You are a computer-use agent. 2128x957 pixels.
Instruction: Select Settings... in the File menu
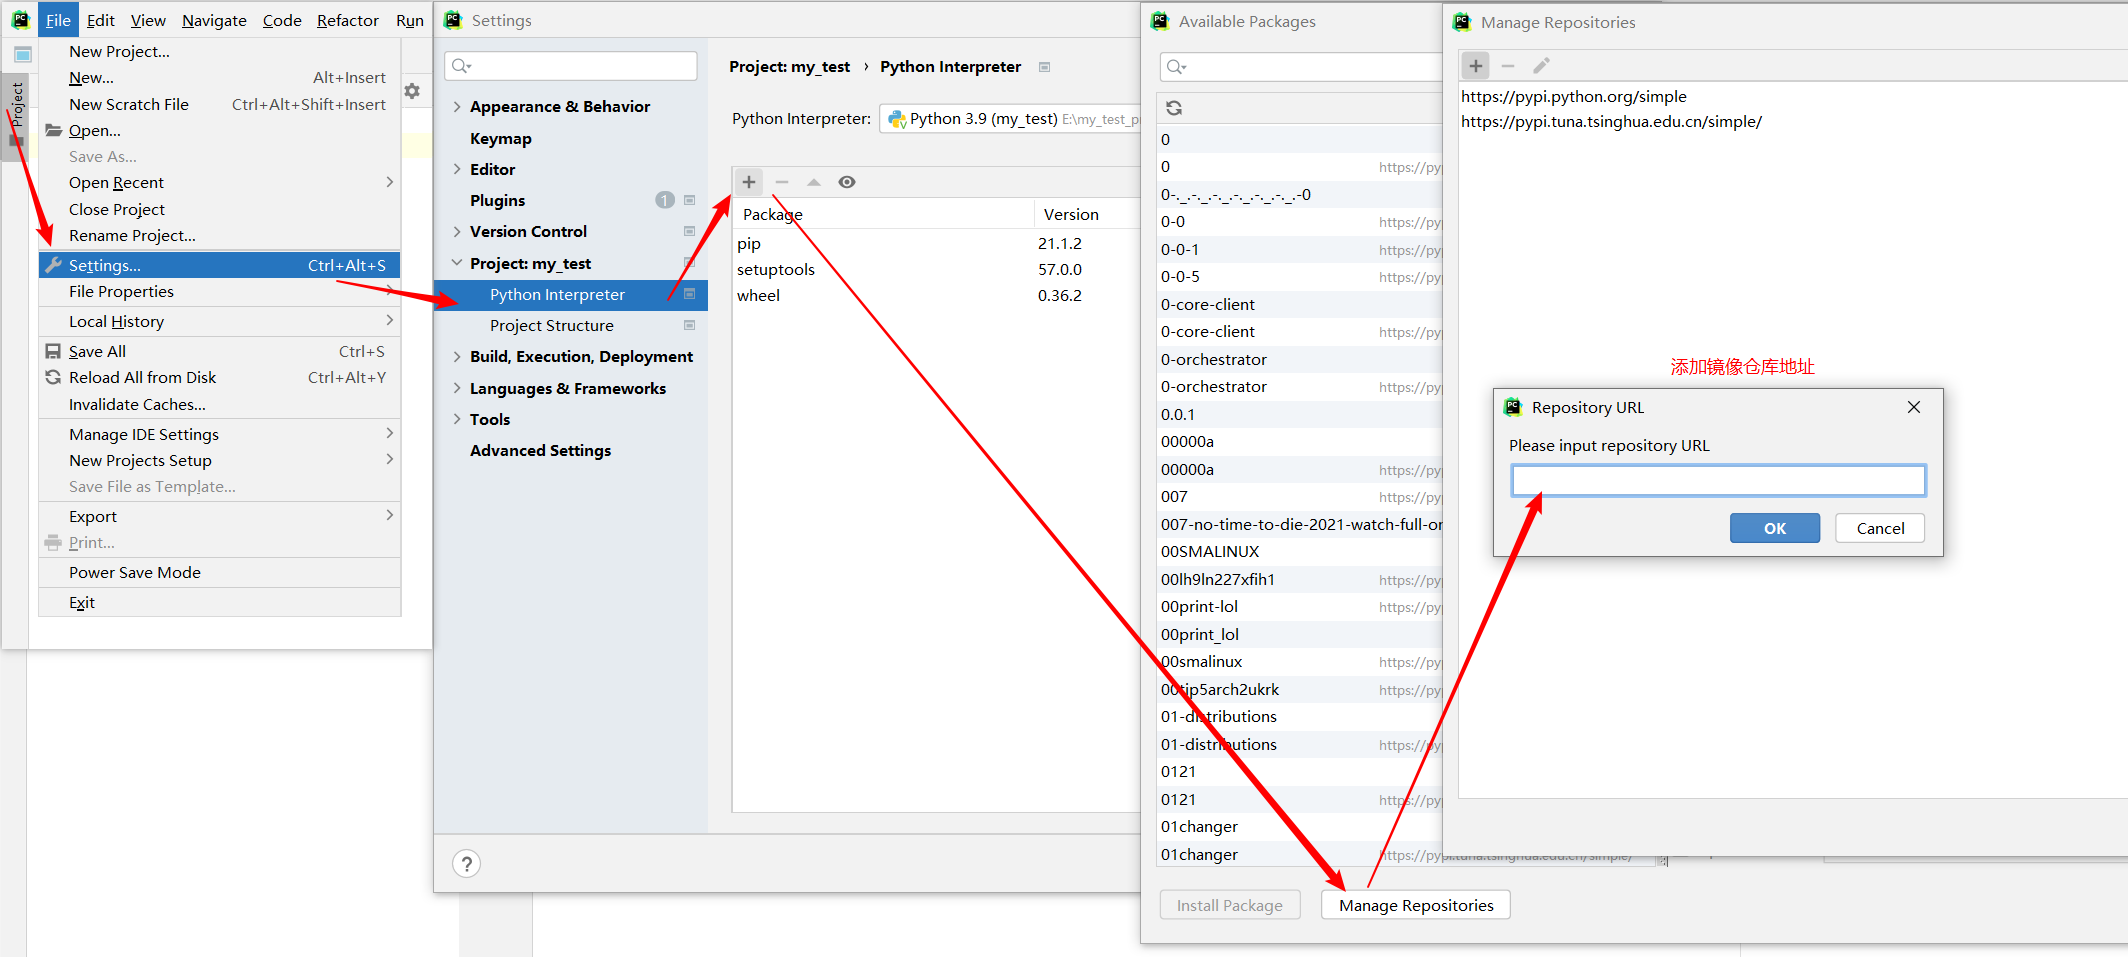pos(105,265)
